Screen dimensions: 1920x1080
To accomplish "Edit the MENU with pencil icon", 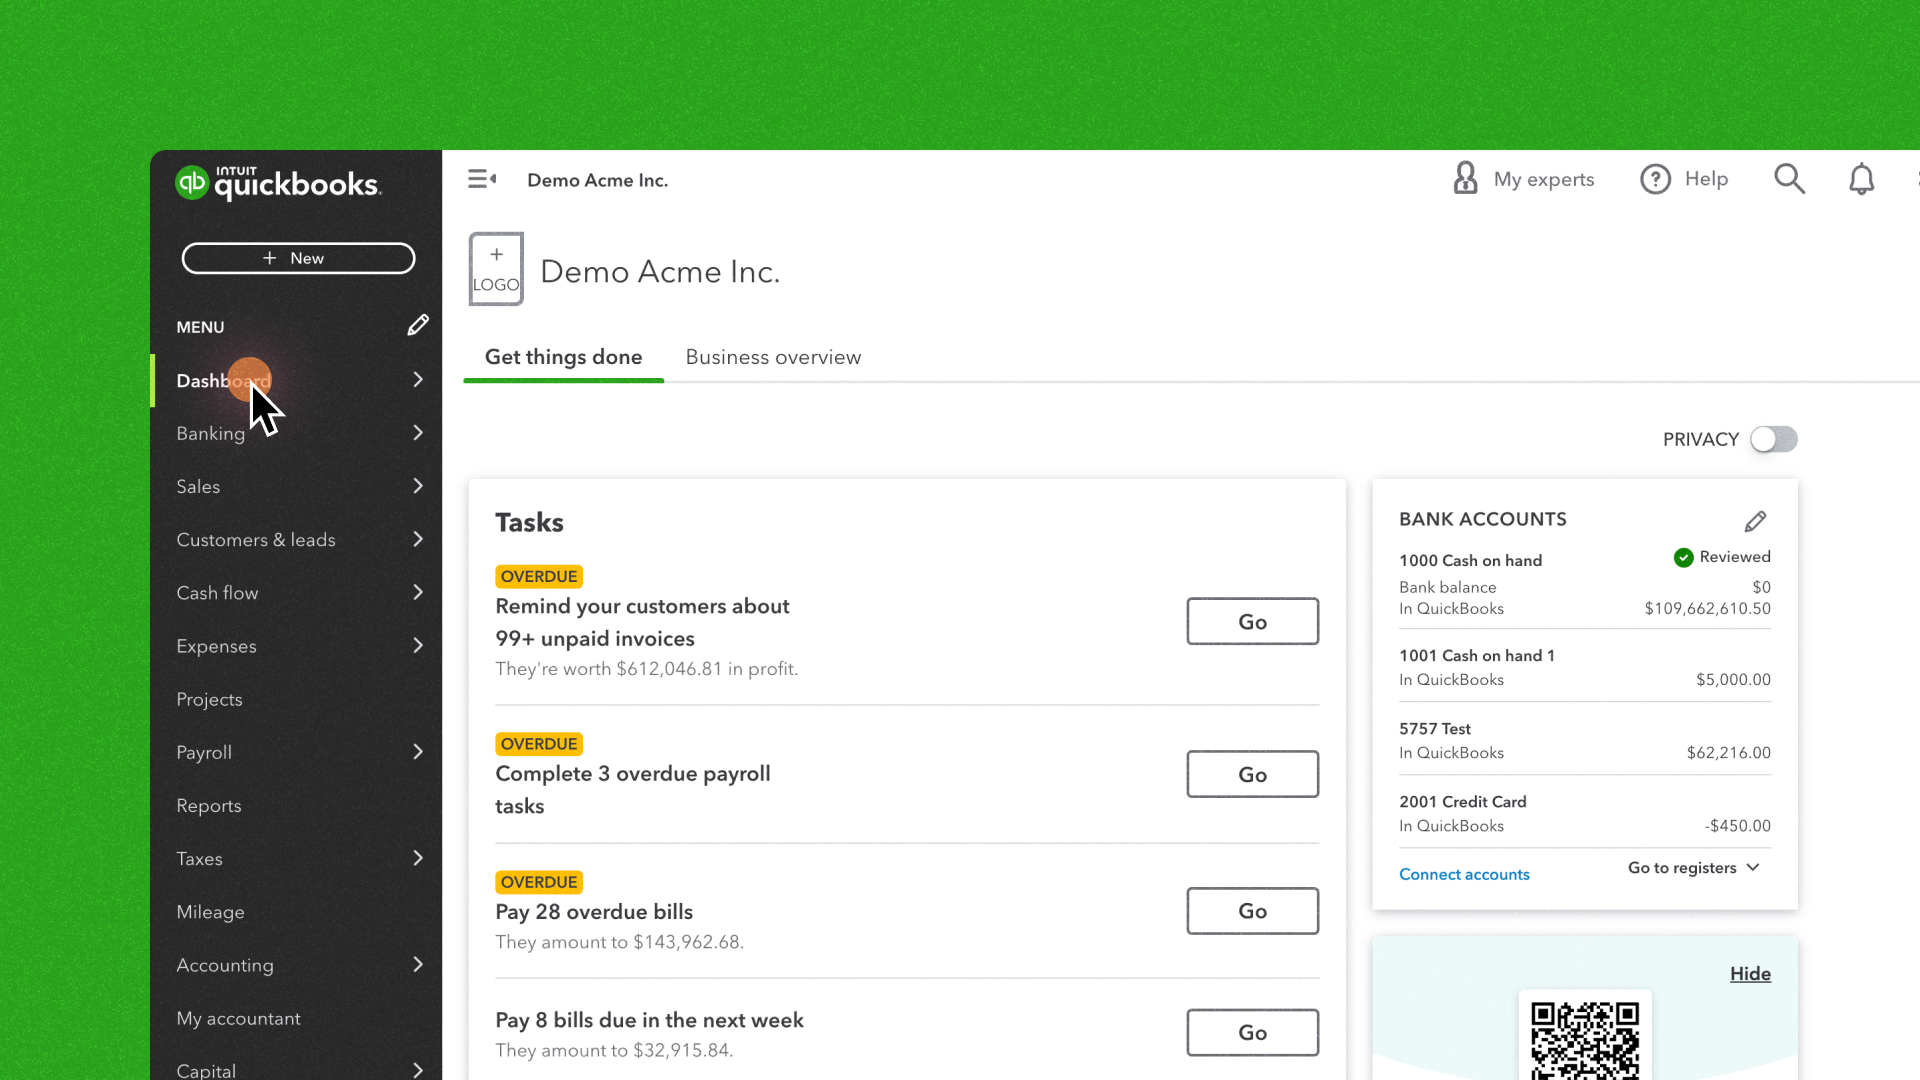I will pyautogui.click(x=418, y=325).
